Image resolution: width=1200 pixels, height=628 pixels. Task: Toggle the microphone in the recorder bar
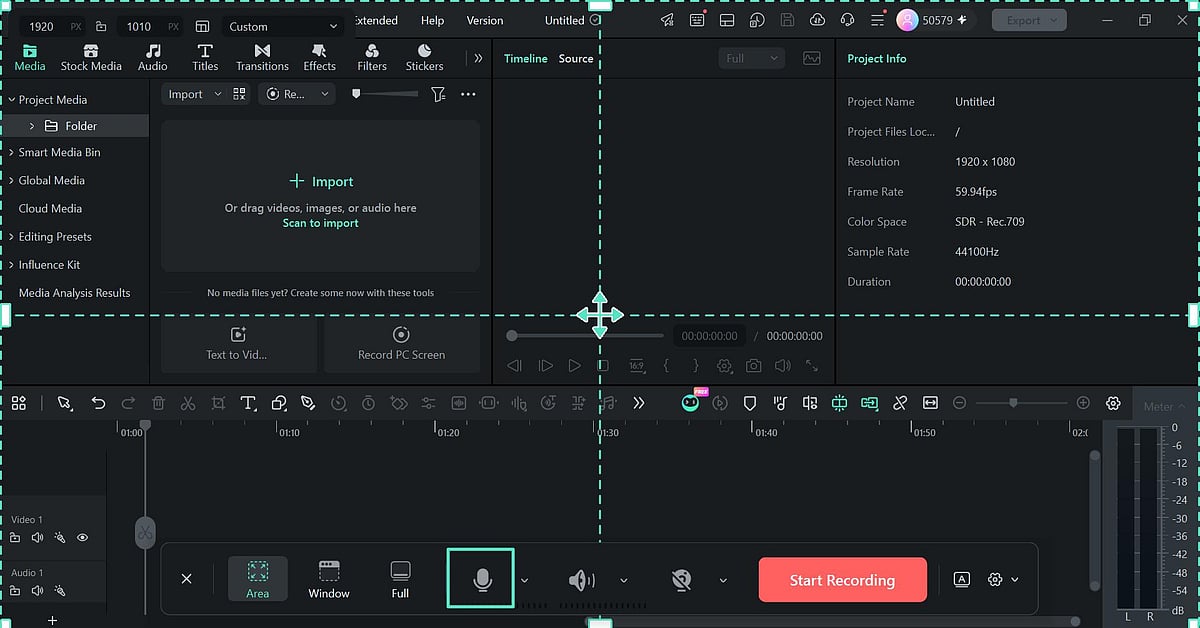(x=482, y=579)
